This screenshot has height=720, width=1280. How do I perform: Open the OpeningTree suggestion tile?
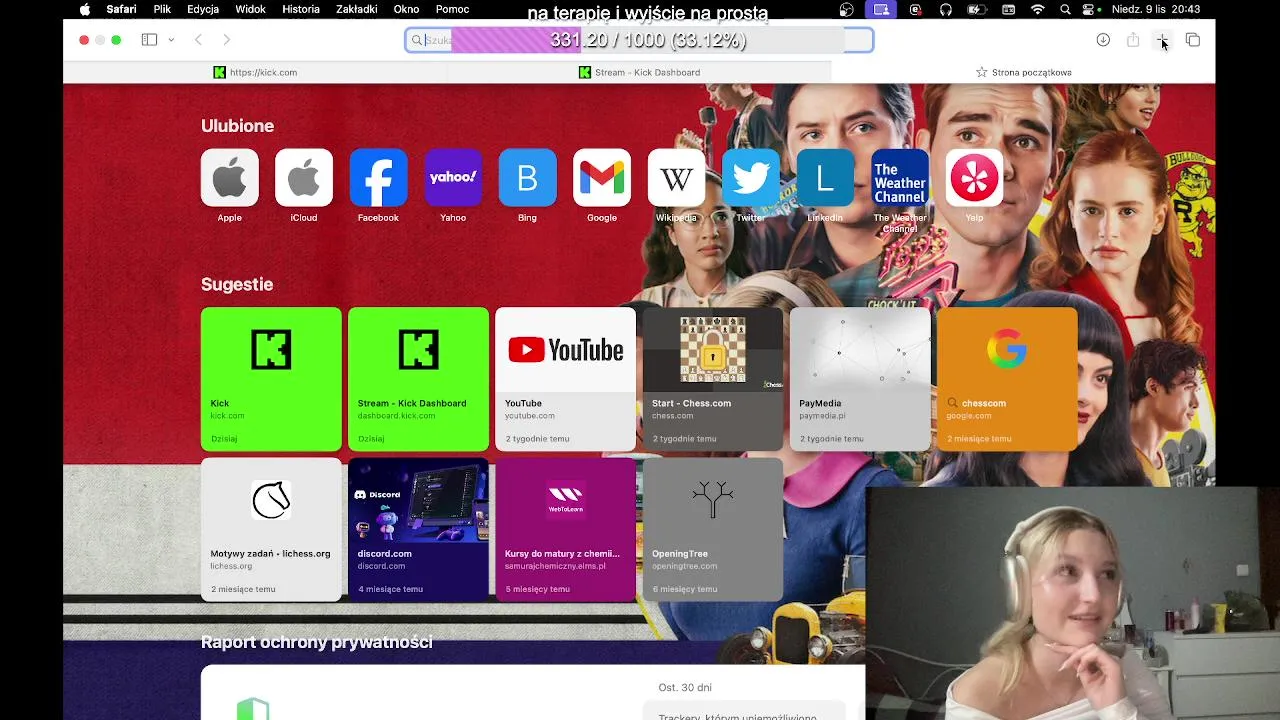(713, 529)
